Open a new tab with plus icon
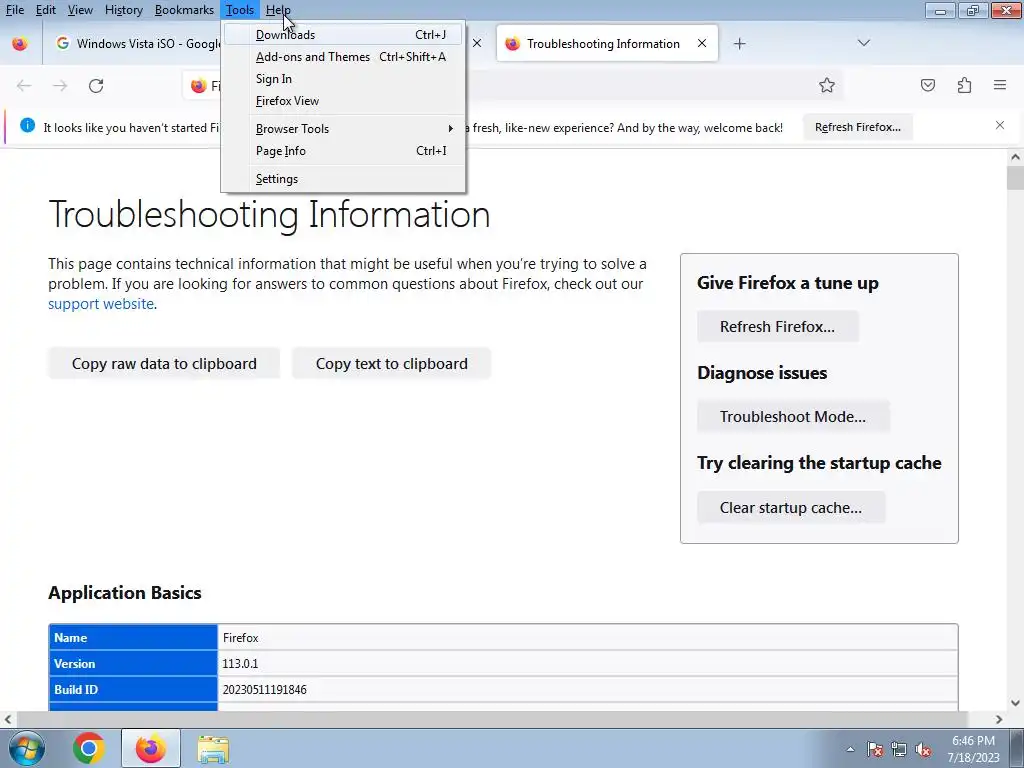 [x=739, y=44]
